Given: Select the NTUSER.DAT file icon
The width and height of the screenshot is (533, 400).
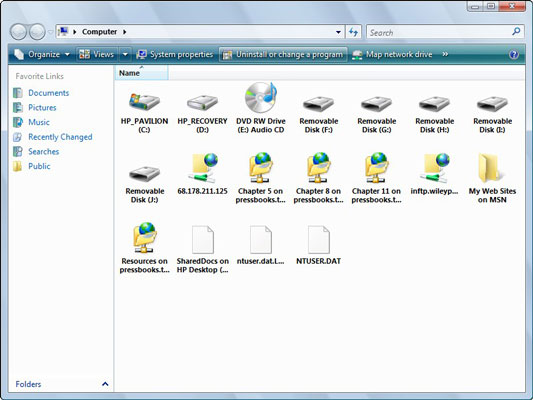Looking at the screenshot, I should pyautogui.click(x=319, y=240).
